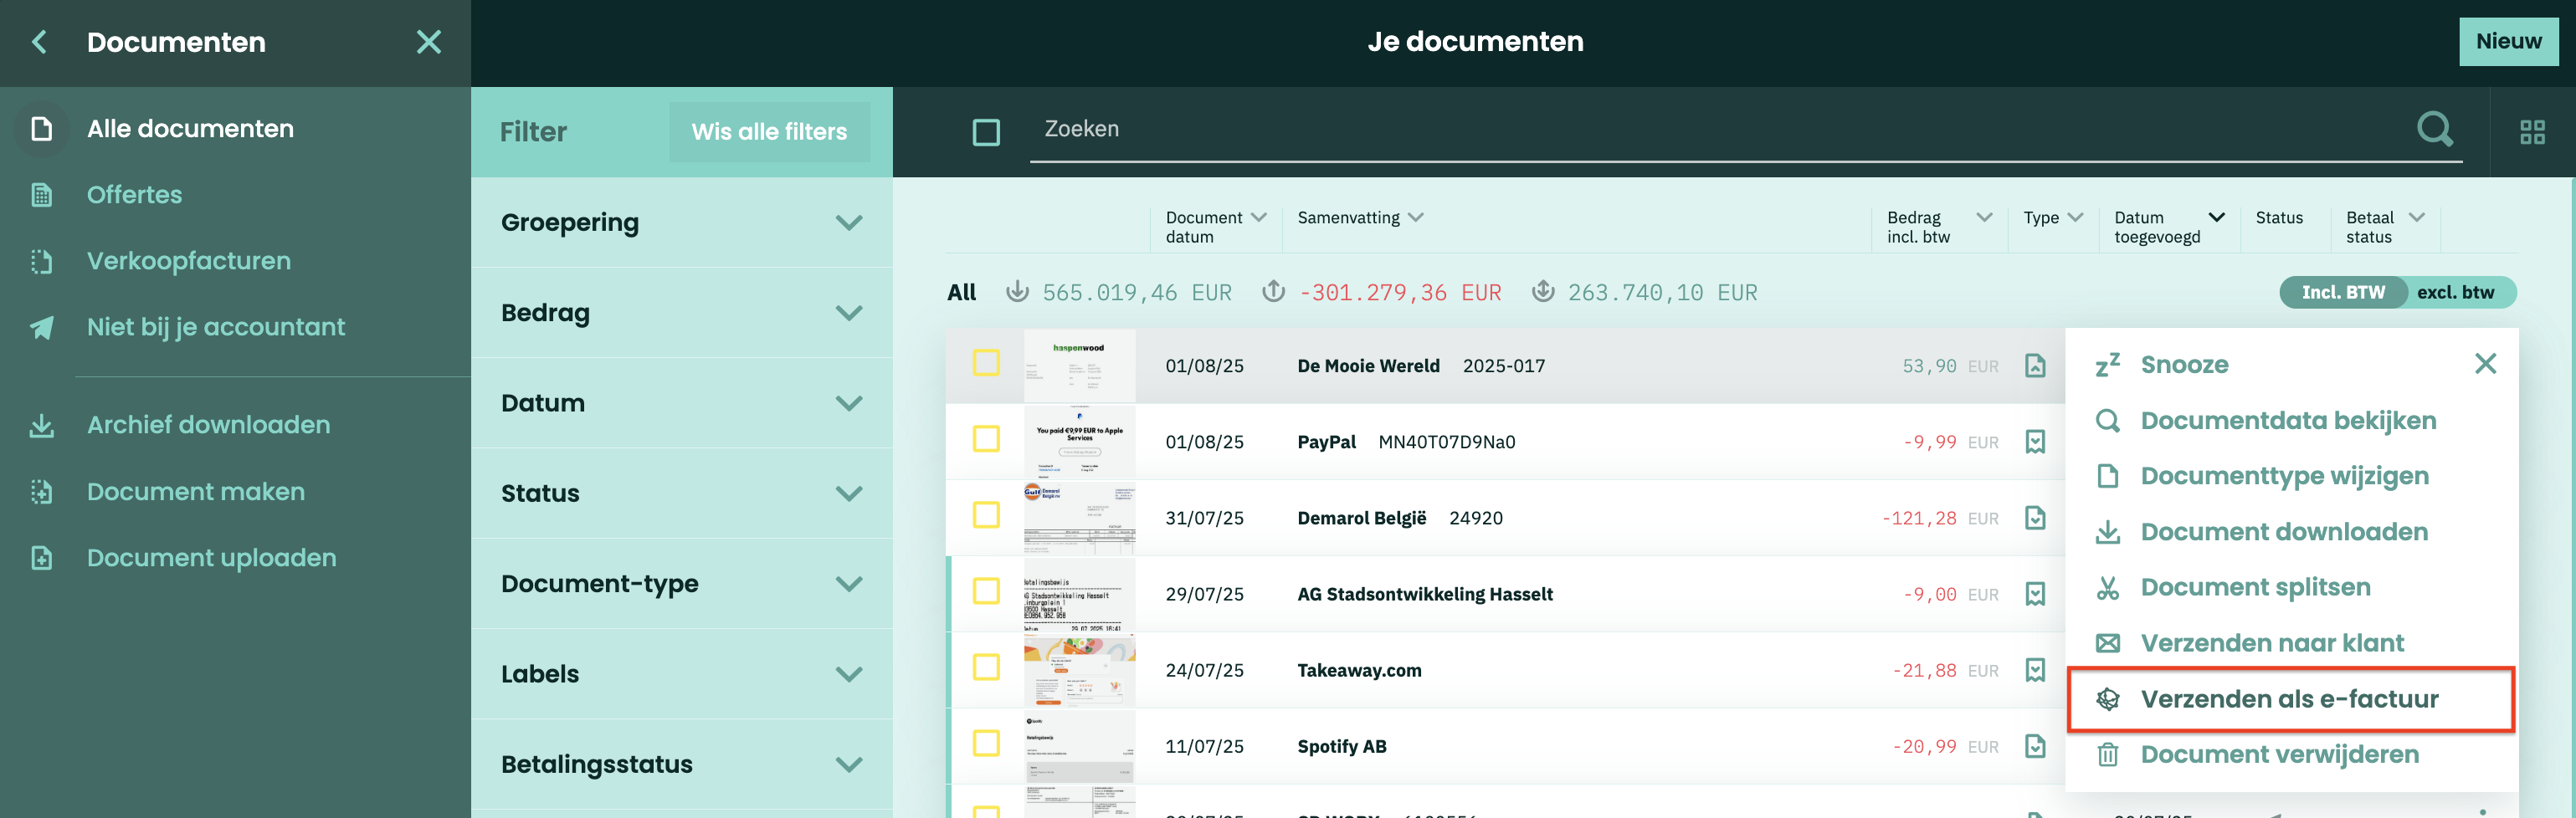This screenshot has height=818, width=2576.
Task: Open Alle documenten in the sidebar
Action: [190, 129]
